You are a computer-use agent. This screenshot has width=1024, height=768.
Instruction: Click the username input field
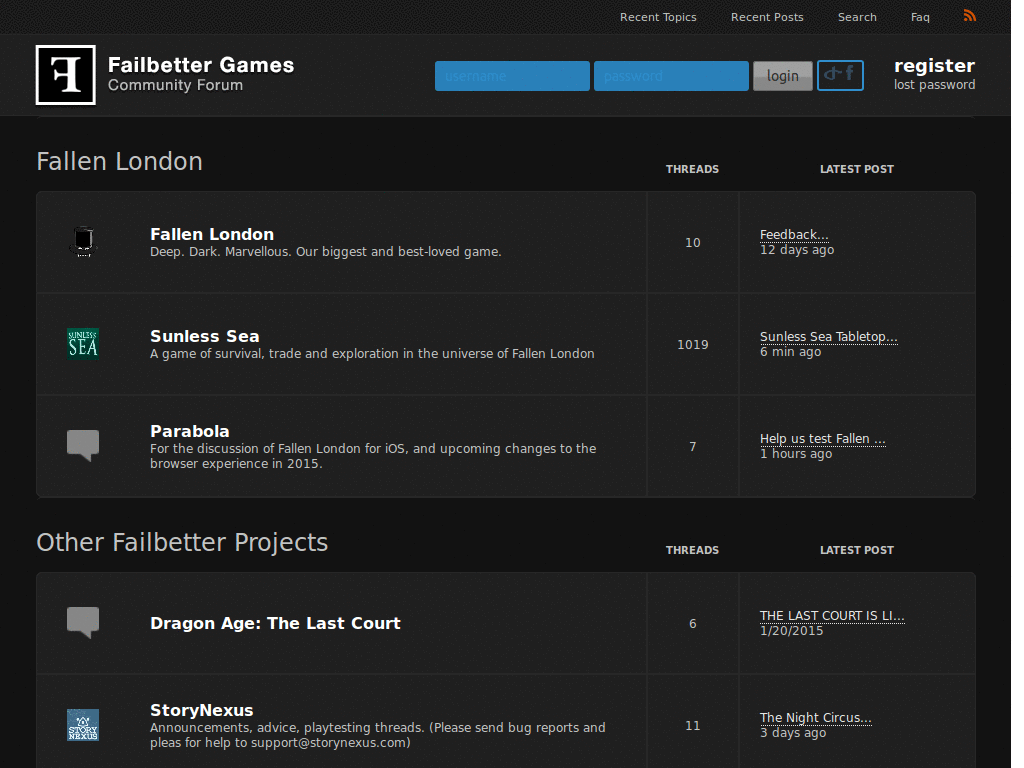512,75
